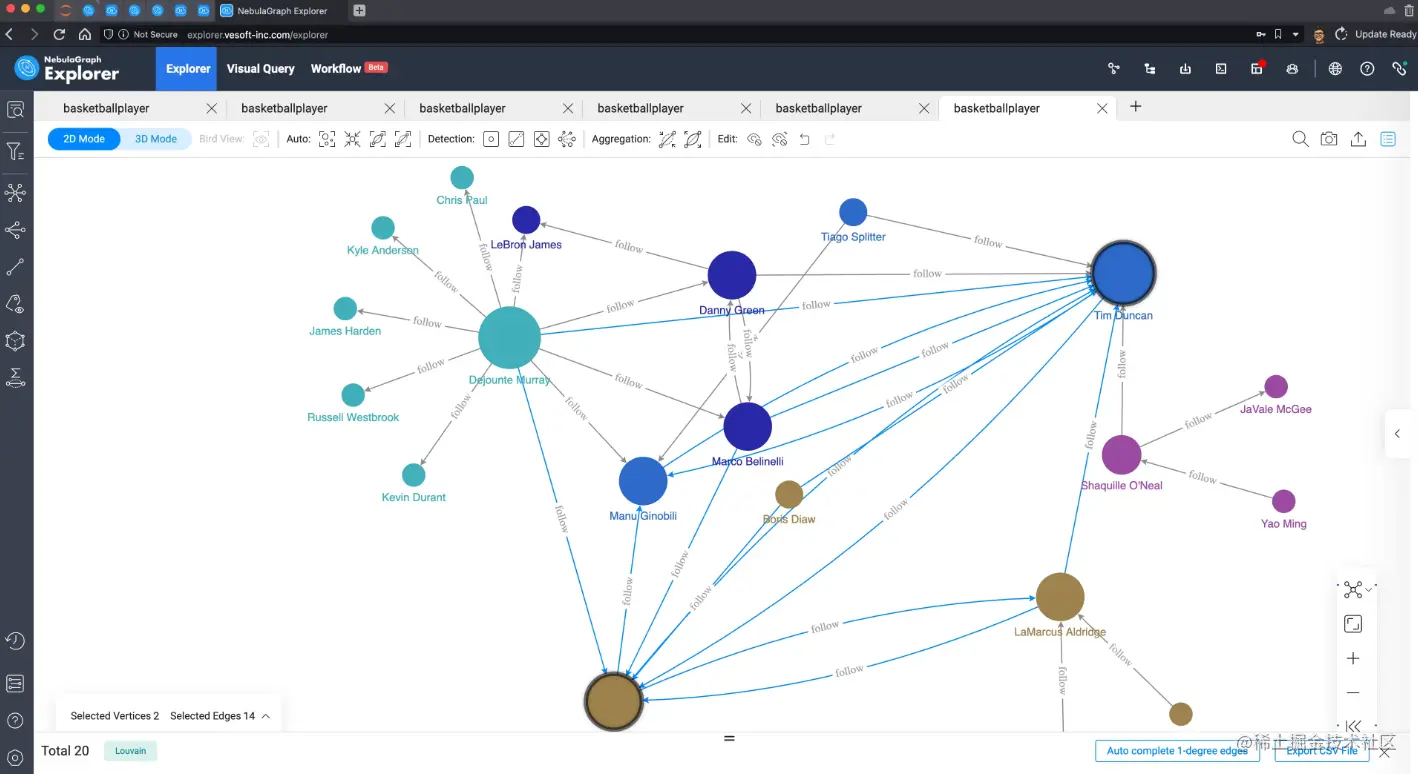Open the history clock icon in sidebar

tap(15, 641)
